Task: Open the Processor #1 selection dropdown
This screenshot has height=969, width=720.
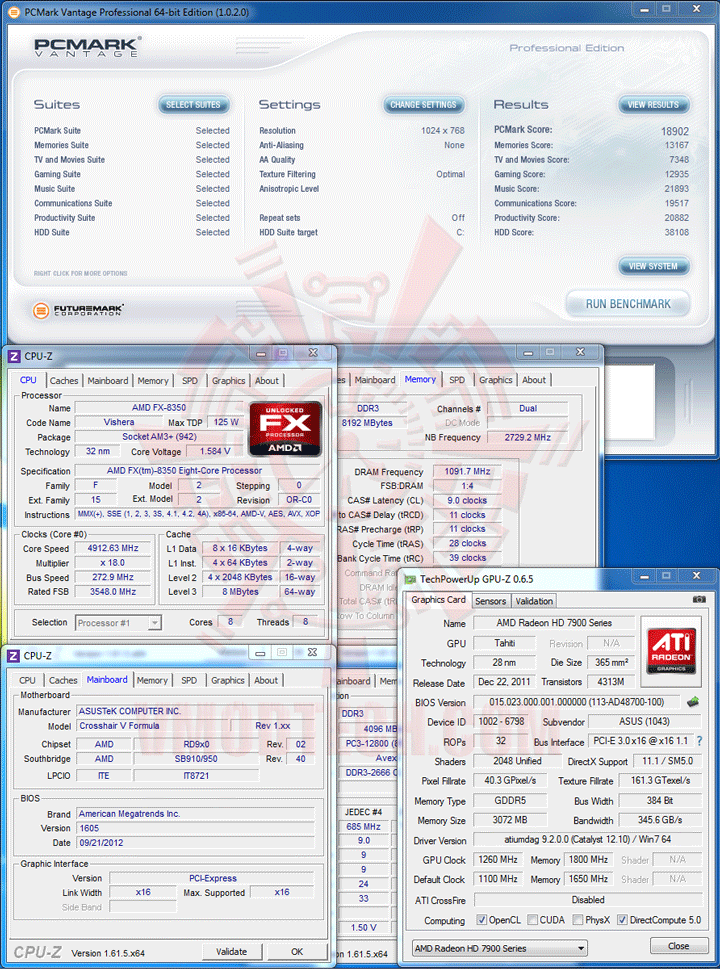Action: pyautogui.click(x=118, y=623)
